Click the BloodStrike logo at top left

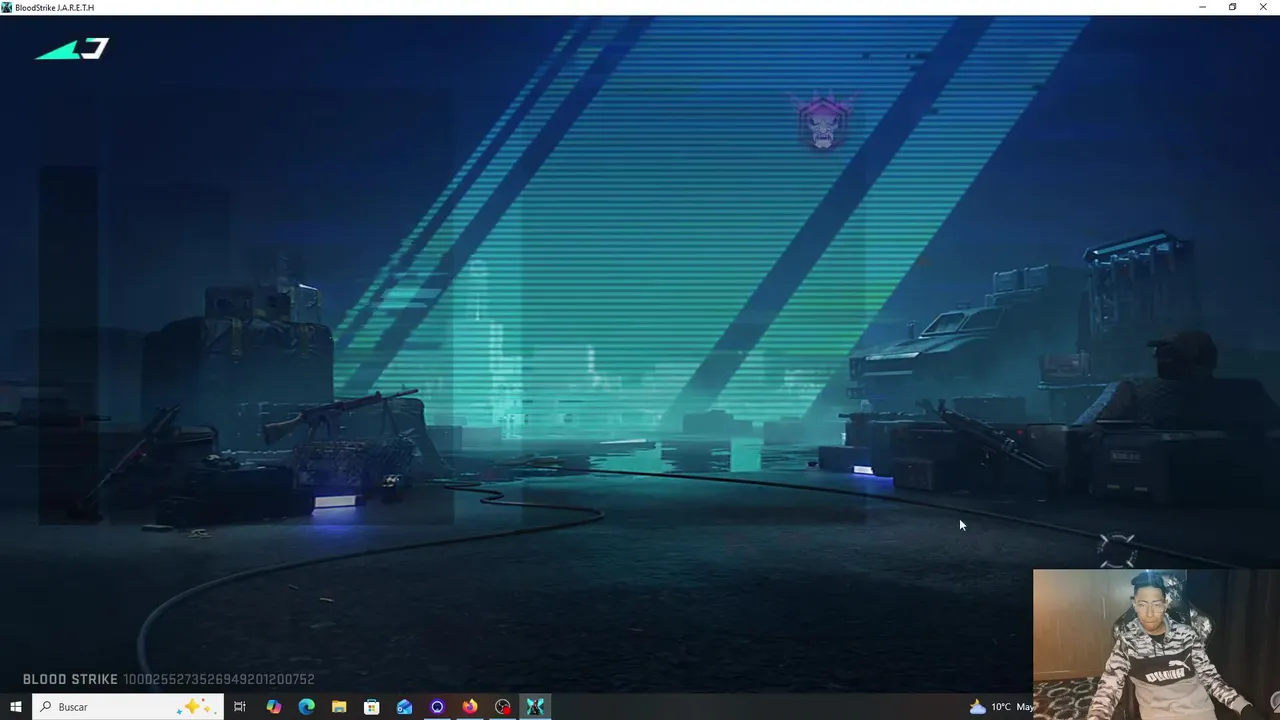coord(72,49)
